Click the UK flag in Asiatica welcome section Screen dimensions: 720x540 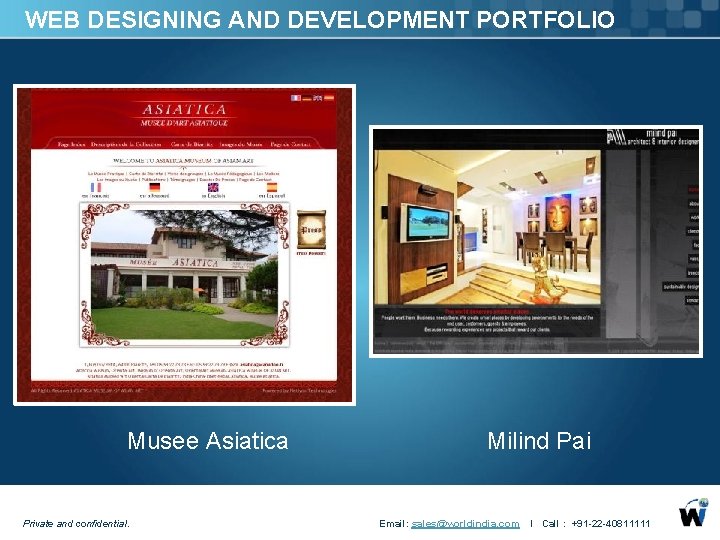pyautogui.click(x=214, y=187)
